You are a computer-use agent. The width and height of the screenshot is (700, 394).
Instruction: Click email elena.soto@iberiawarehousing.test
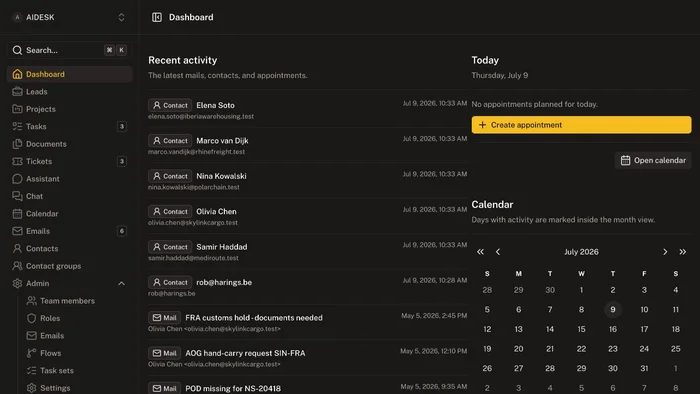pyautogui.click(x=201, y=116)
